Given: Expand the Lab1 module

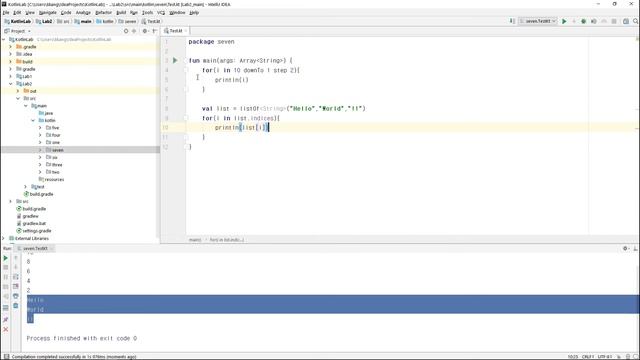Looking at the screenshot, I should pos(11,76).
